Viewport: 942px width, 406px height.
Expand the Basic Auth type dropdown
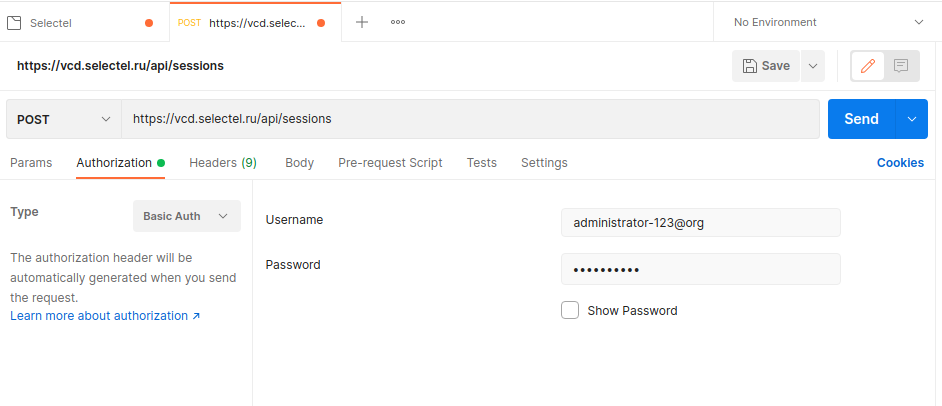[187, 216]
